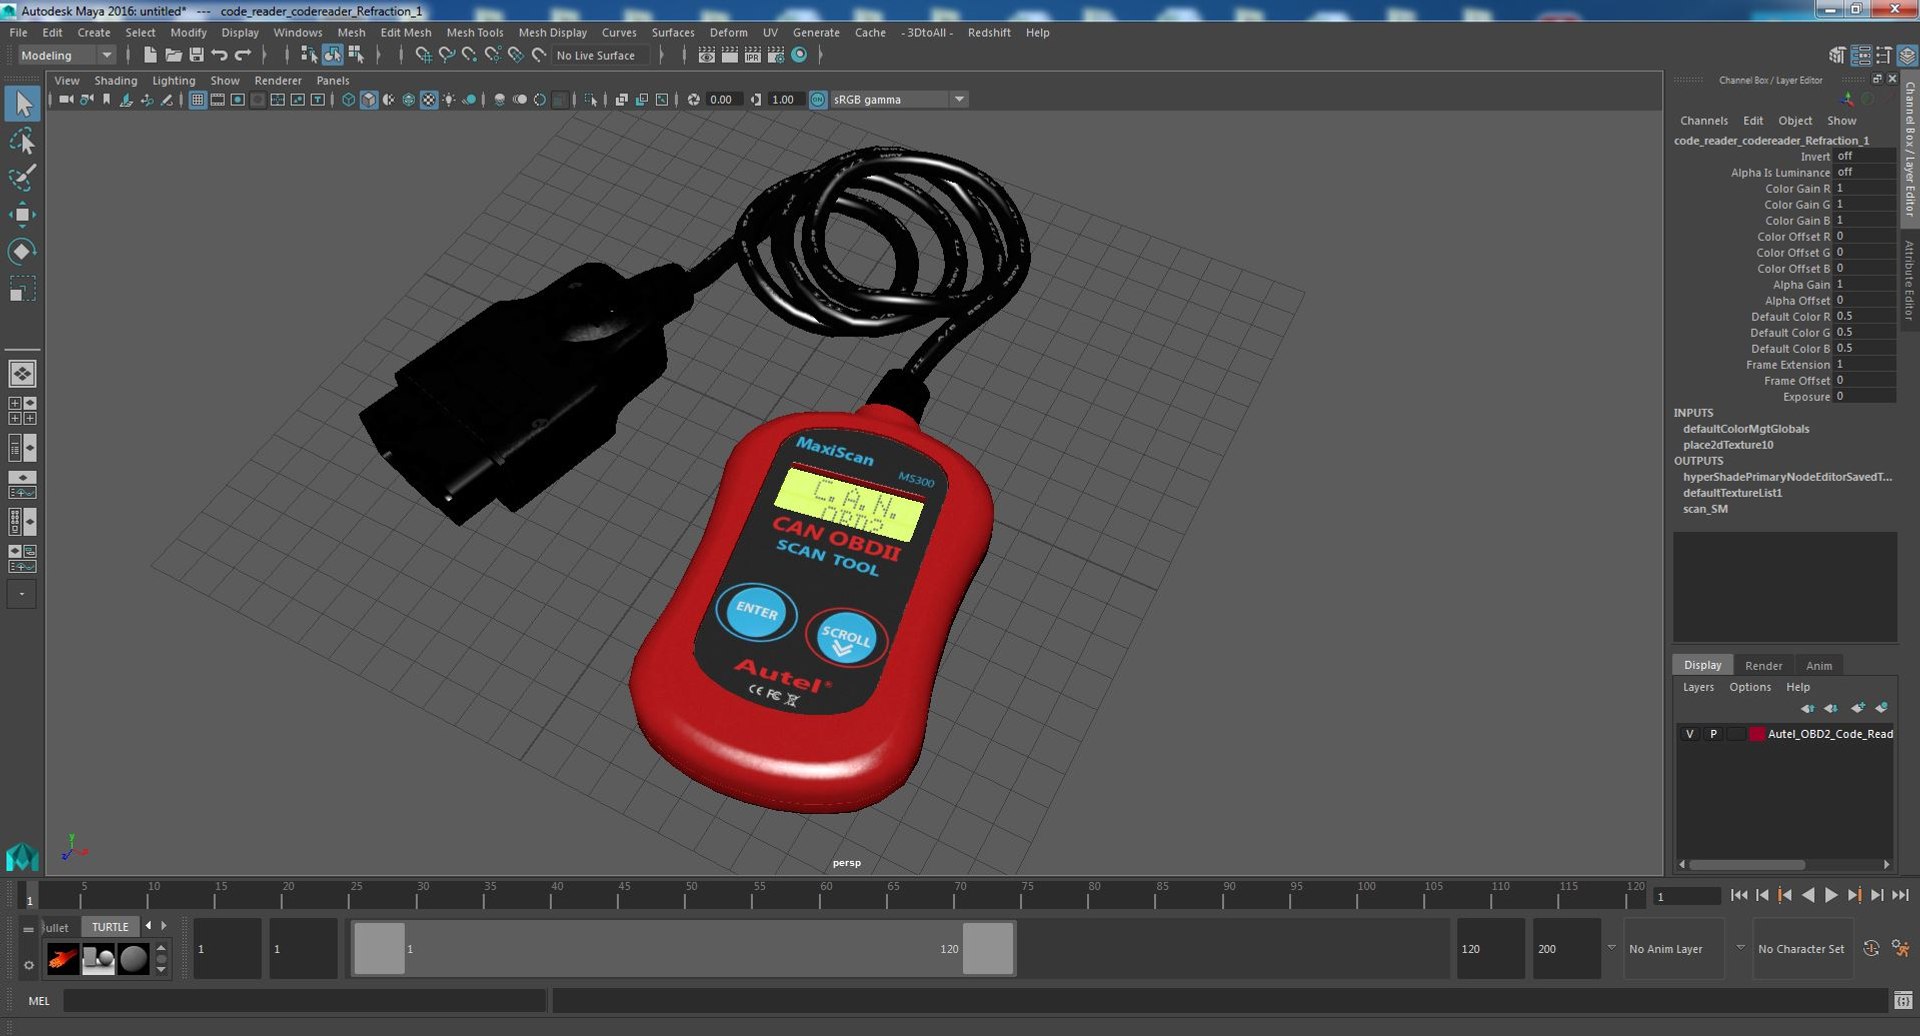Snap to points icon
Image resolution: width=1920 pixels, height=1036 pixels.
pyautogui.click(x=469, y=55)
